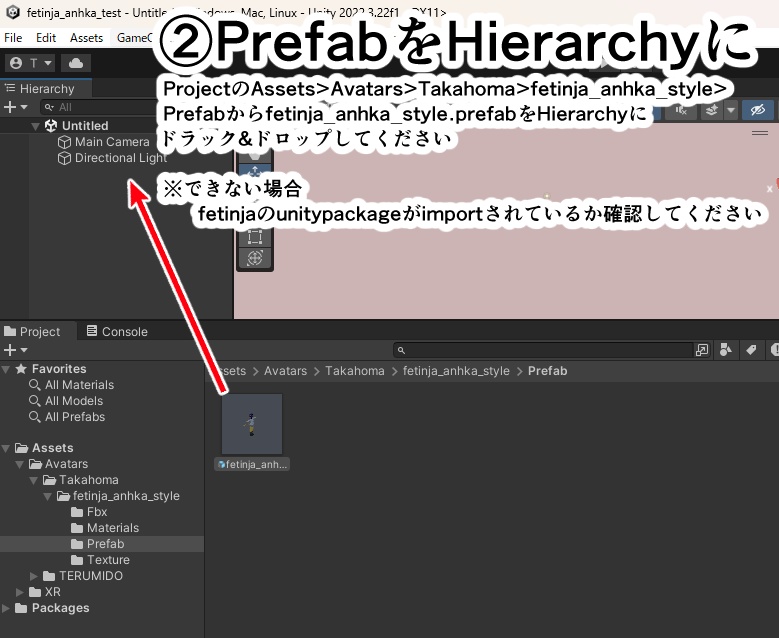Image resolution: width=779 pixels, height=638 pixels.
Task: Open Unity cloud services button
Action: [x=76, y=63]
